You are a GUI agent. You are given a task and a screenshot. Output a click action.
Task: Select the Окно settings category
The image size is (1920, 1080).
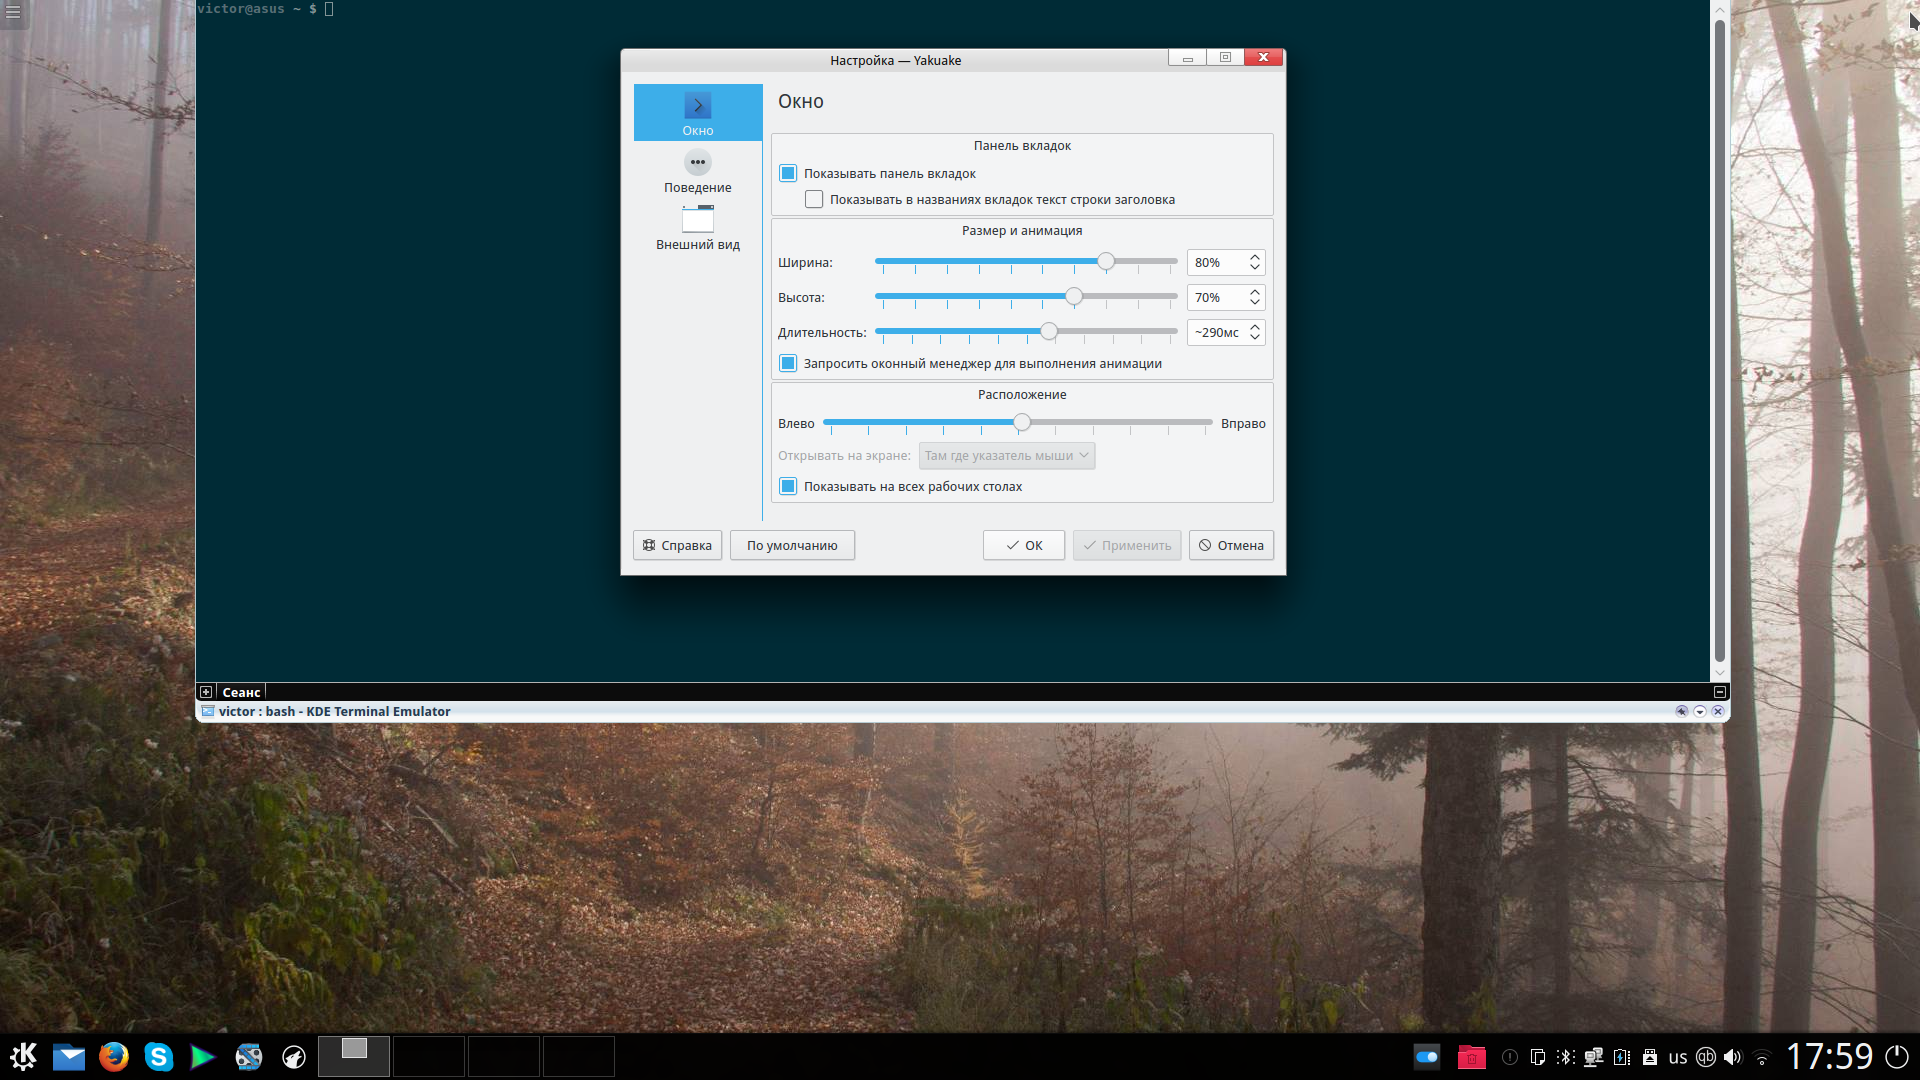pos(697,113)
